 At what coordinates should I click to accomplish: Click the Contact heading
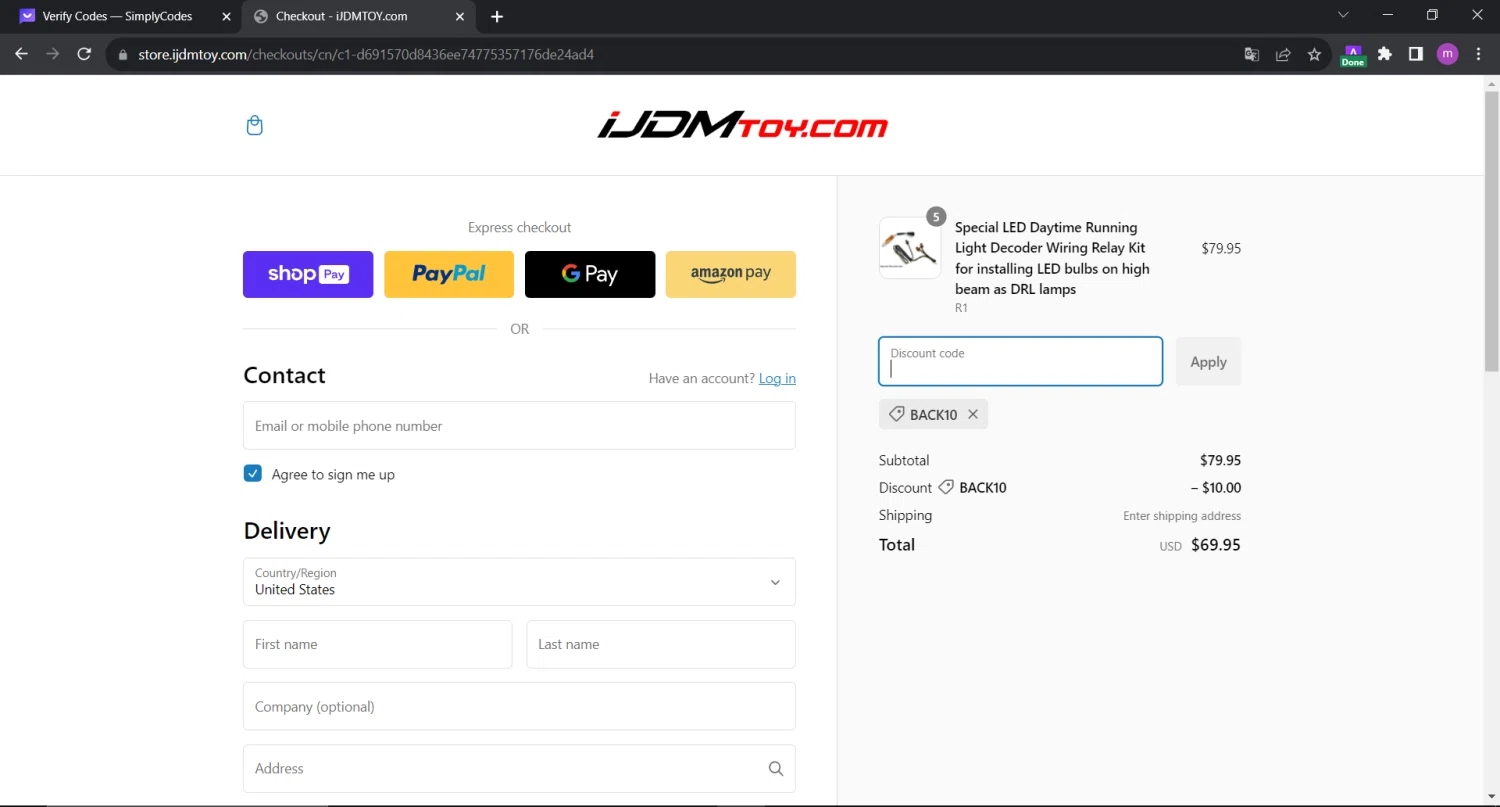click(x=284, y=376)
